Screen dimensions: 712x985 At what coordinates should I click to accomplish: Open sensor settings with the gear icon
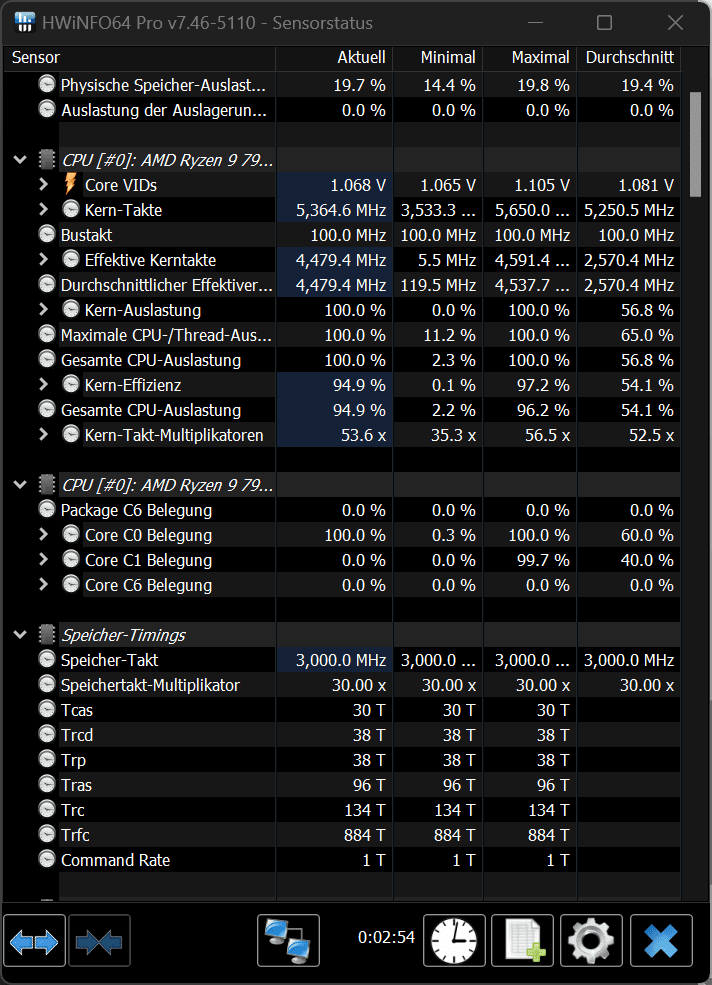pyautogui.click(x=591, y=941)
